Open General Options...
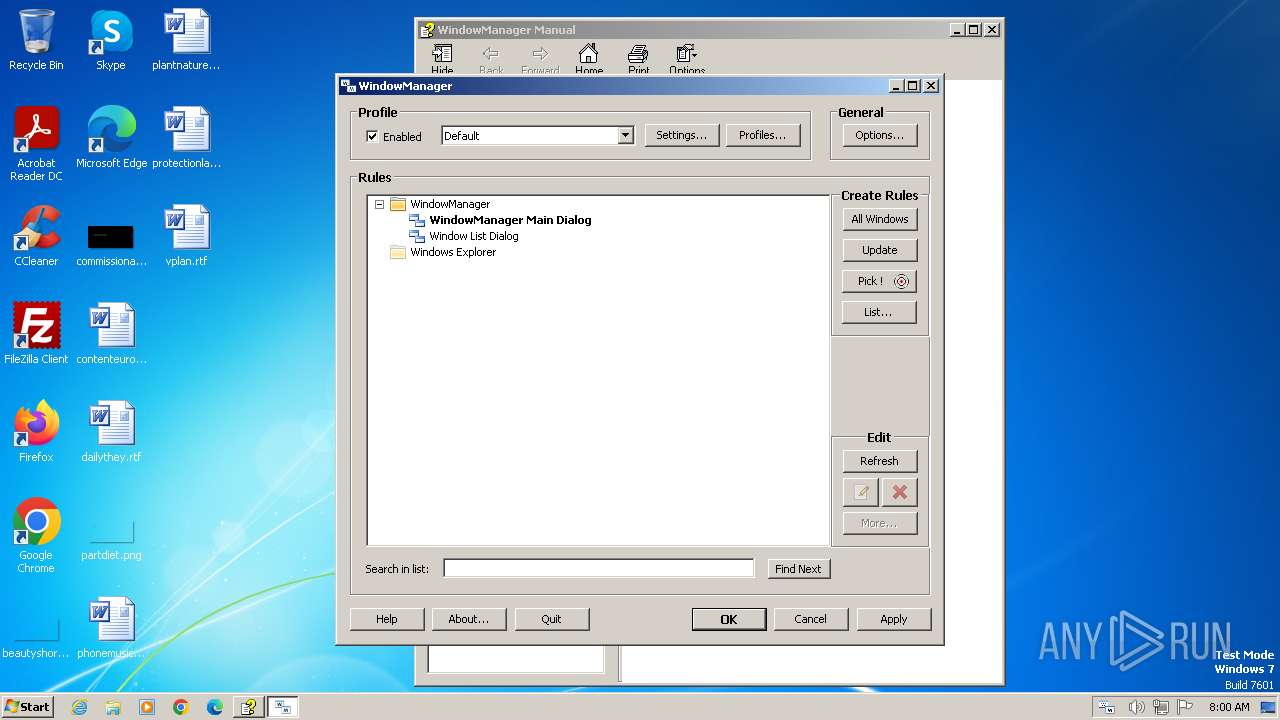The width and height of the screenshot is (1280, 720). click(x=880, y=136)
